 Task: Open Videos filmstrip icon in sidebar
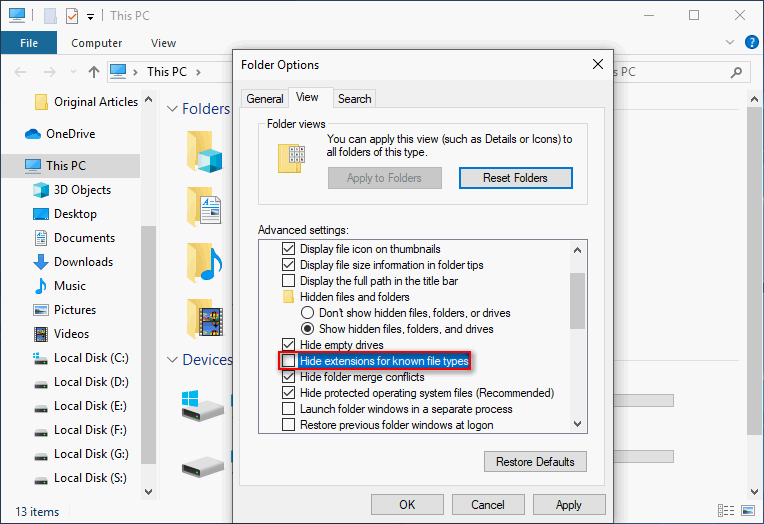pos(41,334)
